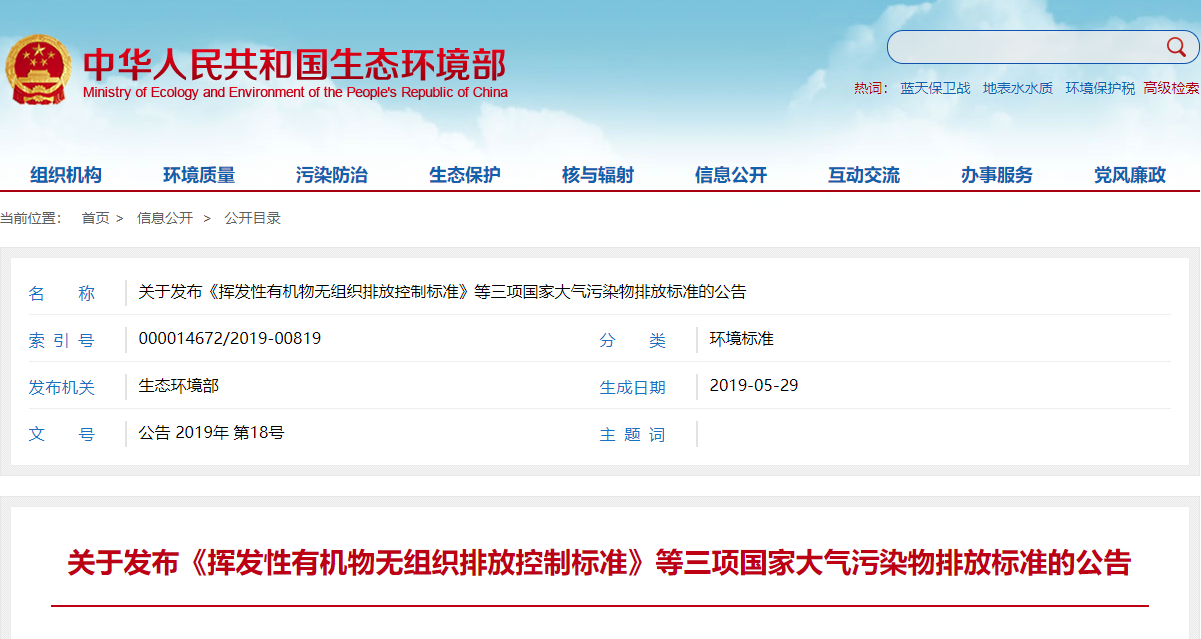Open the 污染防治 navigation section

[x=333, y=174]
